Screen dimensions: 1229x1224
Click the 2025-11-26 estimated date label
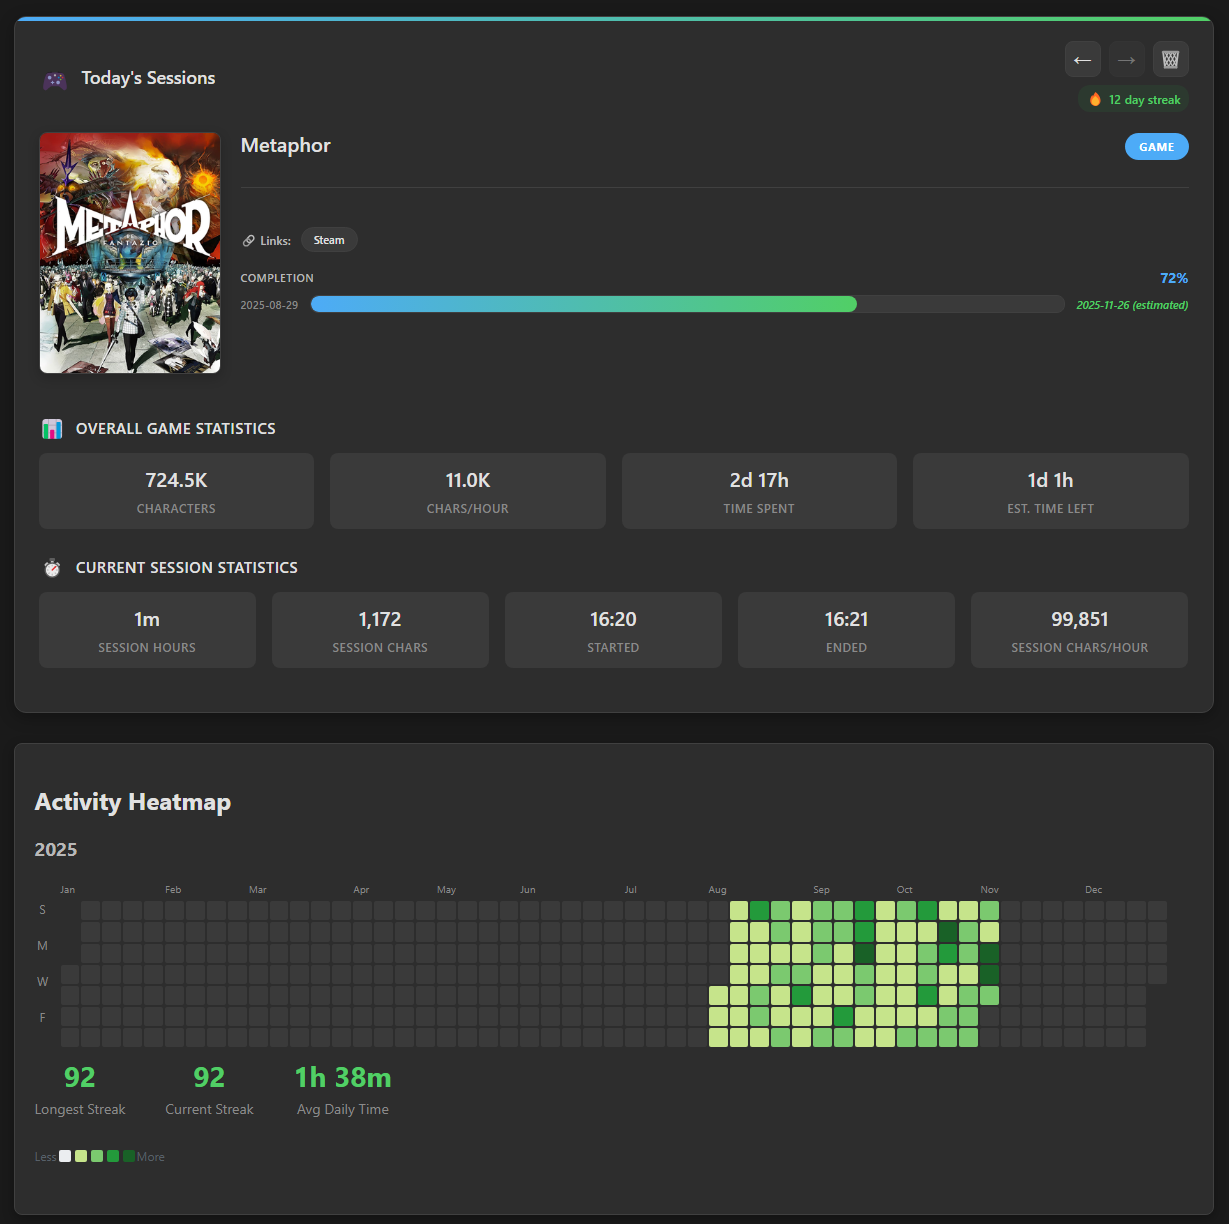pos(1131,305)
